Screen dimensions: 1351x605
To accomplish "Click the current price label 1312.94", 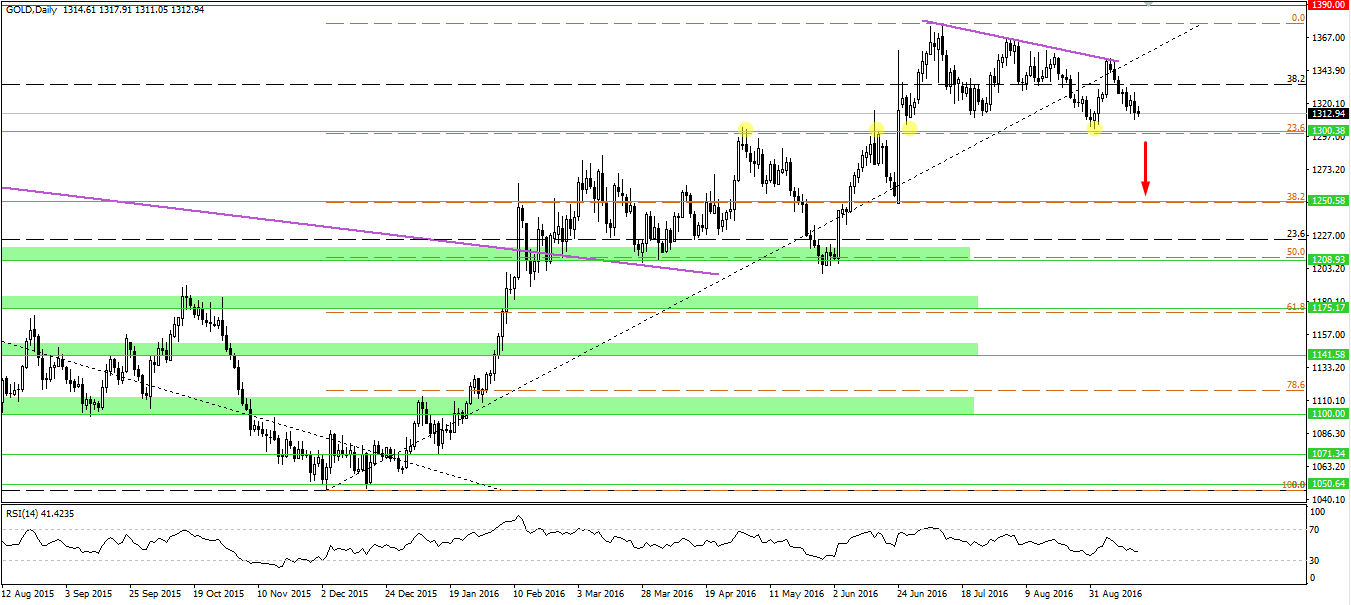I will pos(1327,114).
